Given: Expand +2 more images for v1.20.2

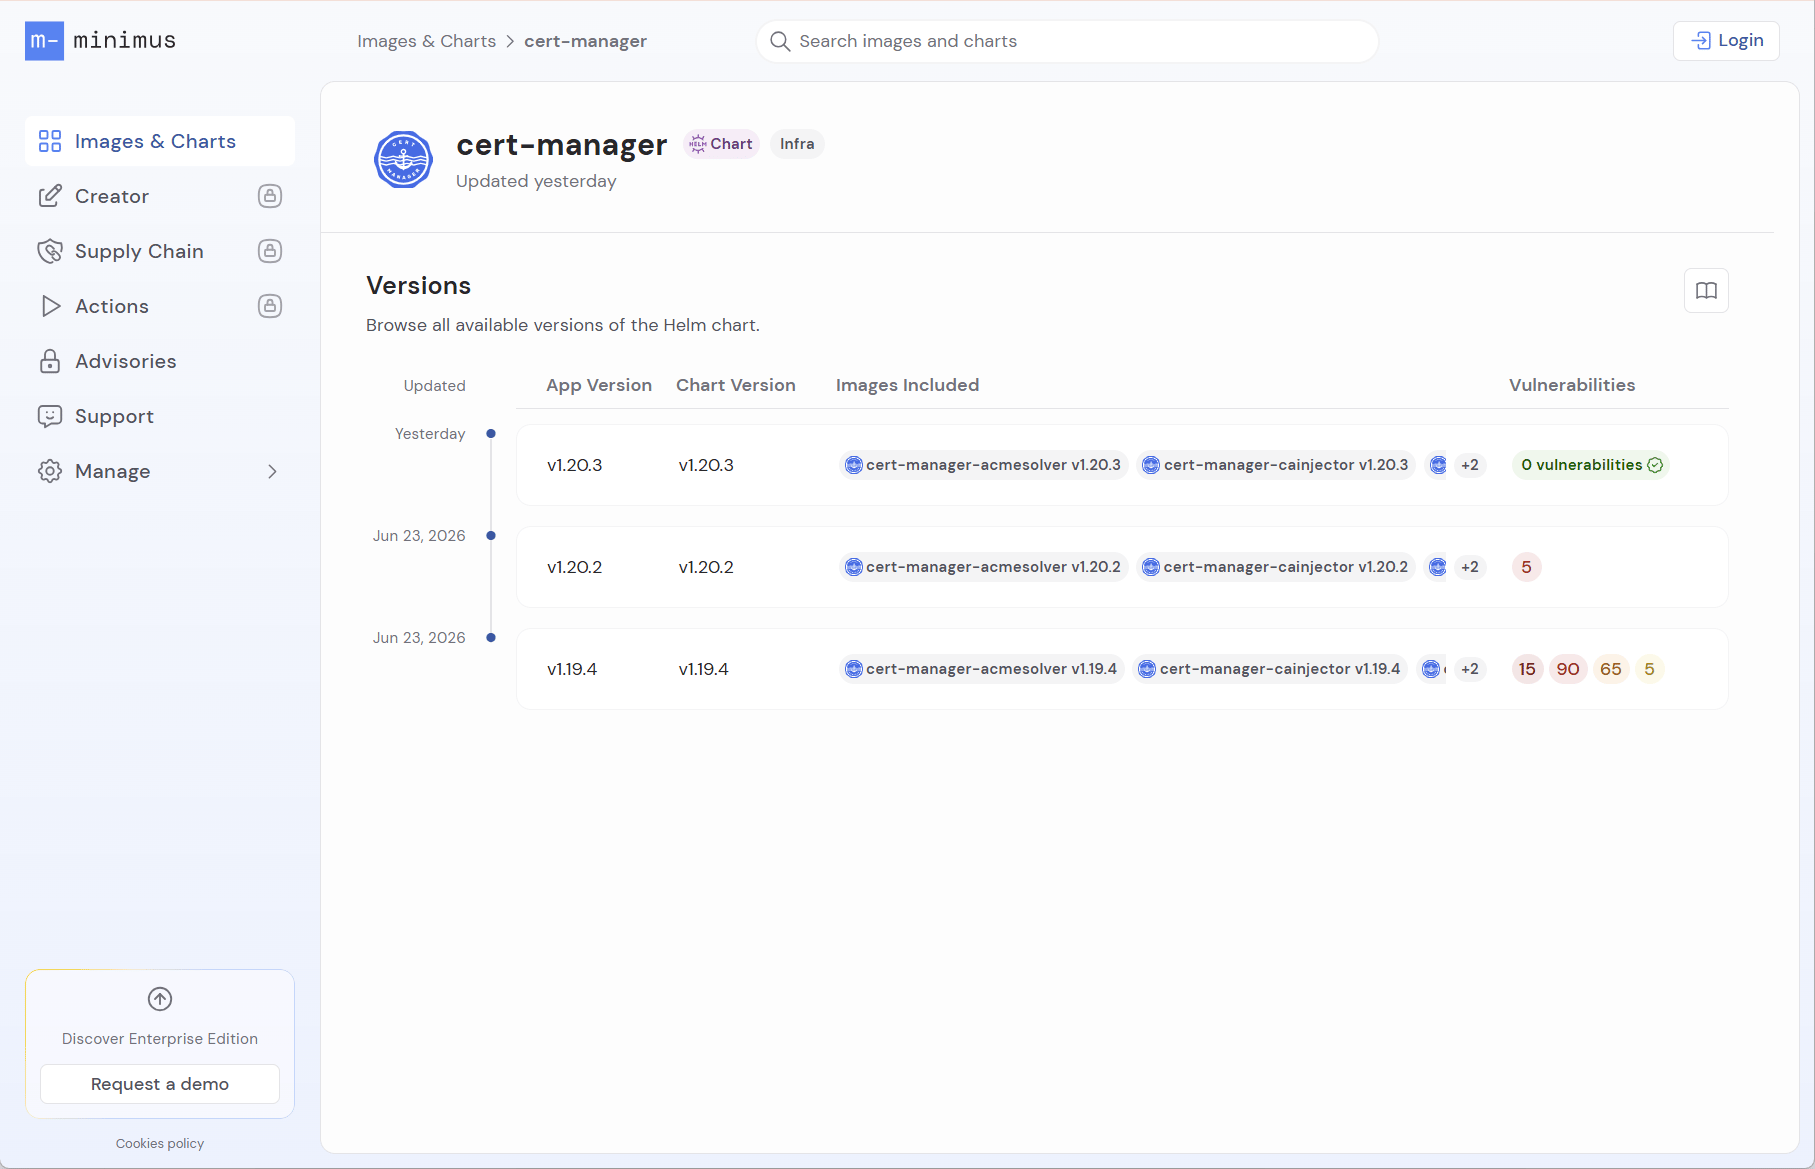Looking at the screenshot, I should click(1470, 567).
